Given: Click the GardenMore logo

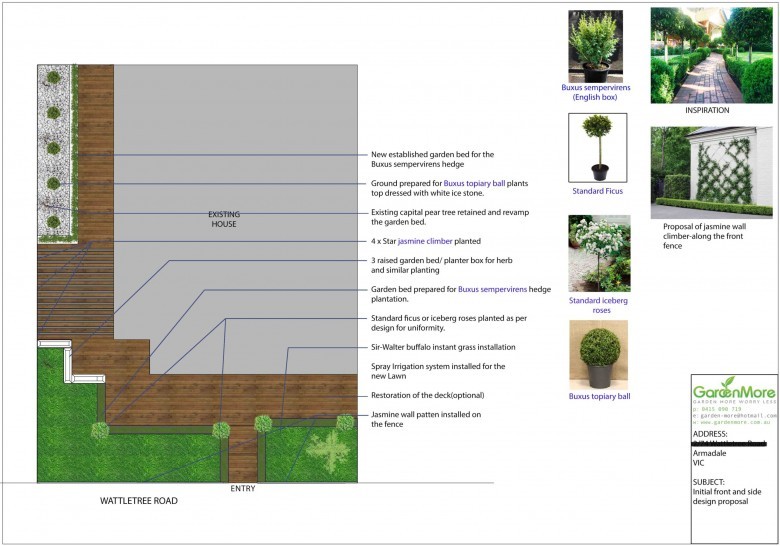Looking at the screenshot, I should tap(733, 390).
